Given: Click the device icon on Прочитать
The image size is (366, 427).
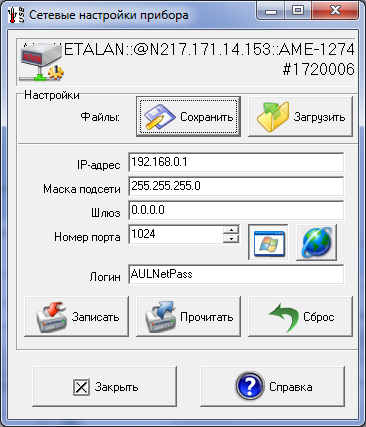Looking at the screenshot, I should (x=161, y=317).
